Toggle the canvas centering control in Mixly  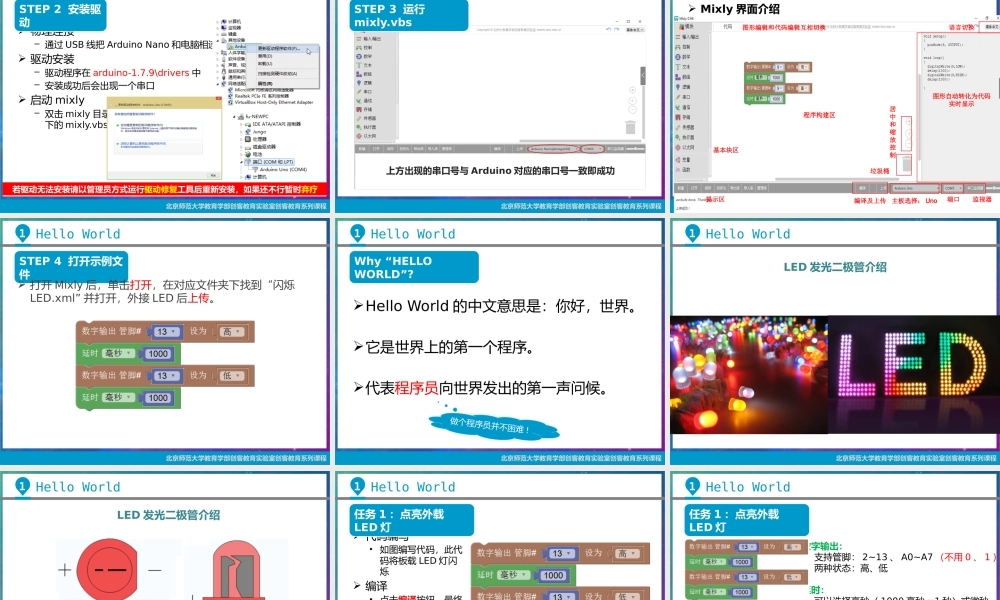(908, 121)
